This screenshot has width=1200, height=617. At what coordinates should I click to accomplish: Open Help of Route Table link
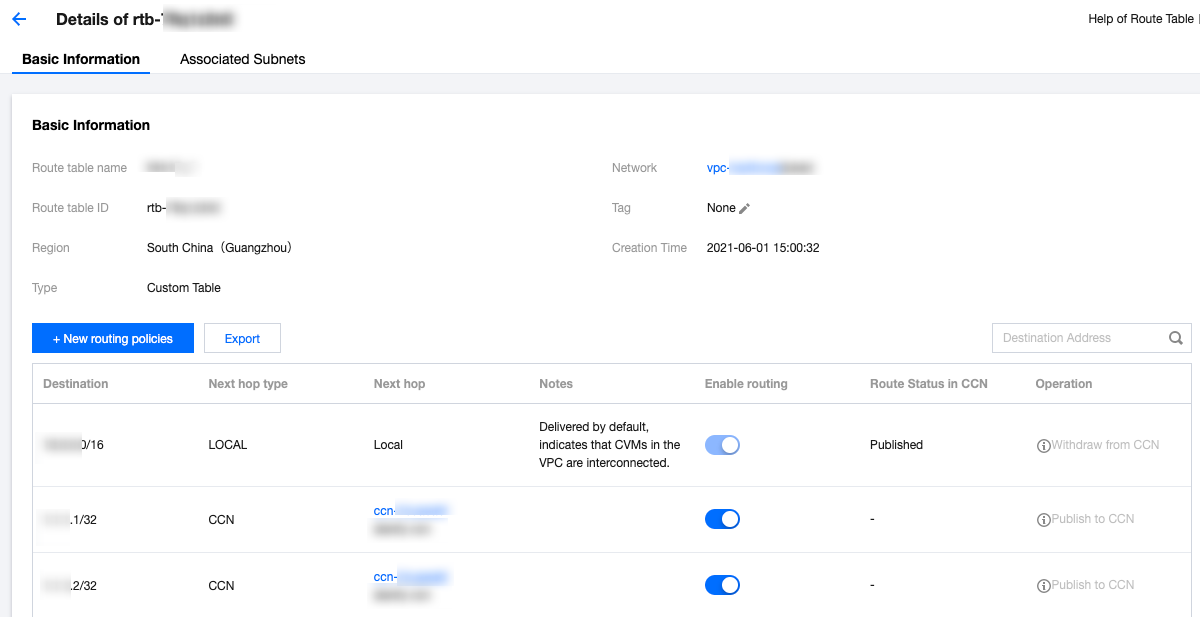tap(1140, 19)
